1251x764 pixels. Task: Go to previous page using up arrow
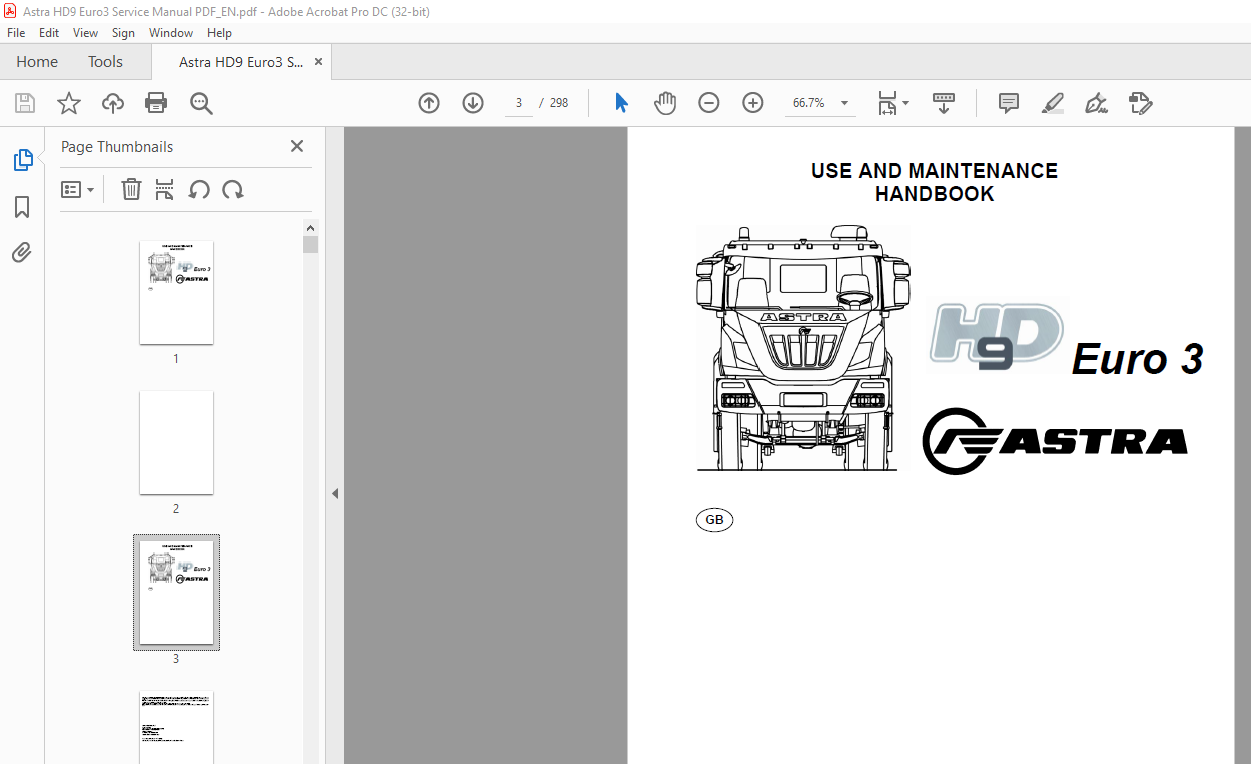(429, 103)
